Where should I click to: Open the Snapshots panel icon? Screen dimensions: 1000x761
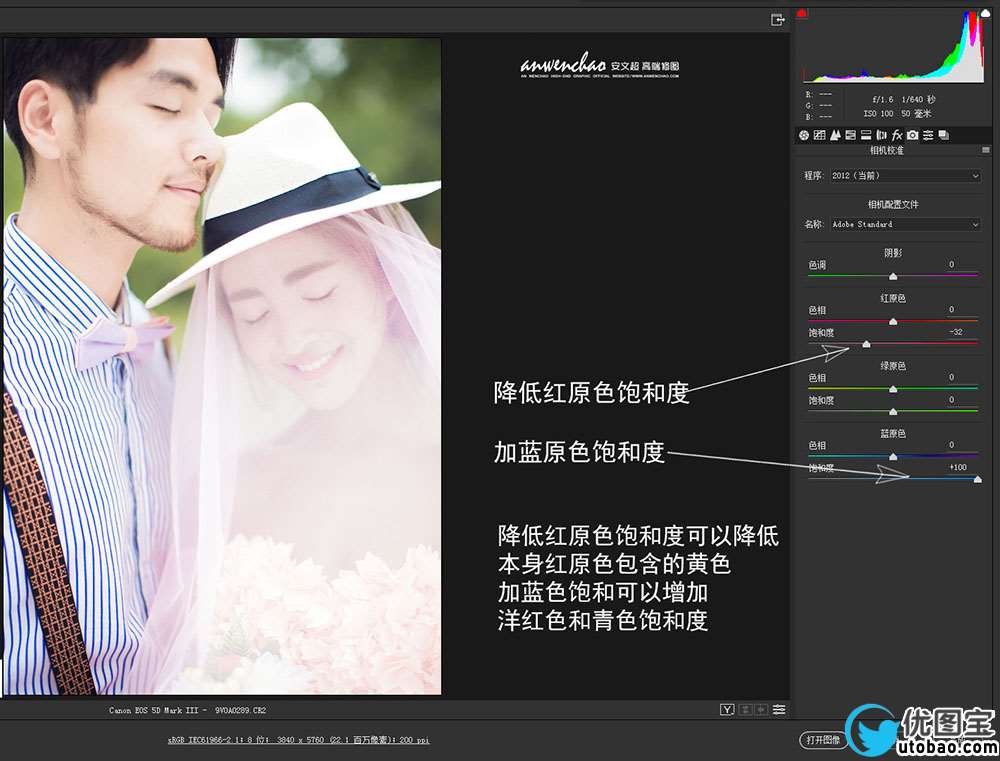pos(944,135)
